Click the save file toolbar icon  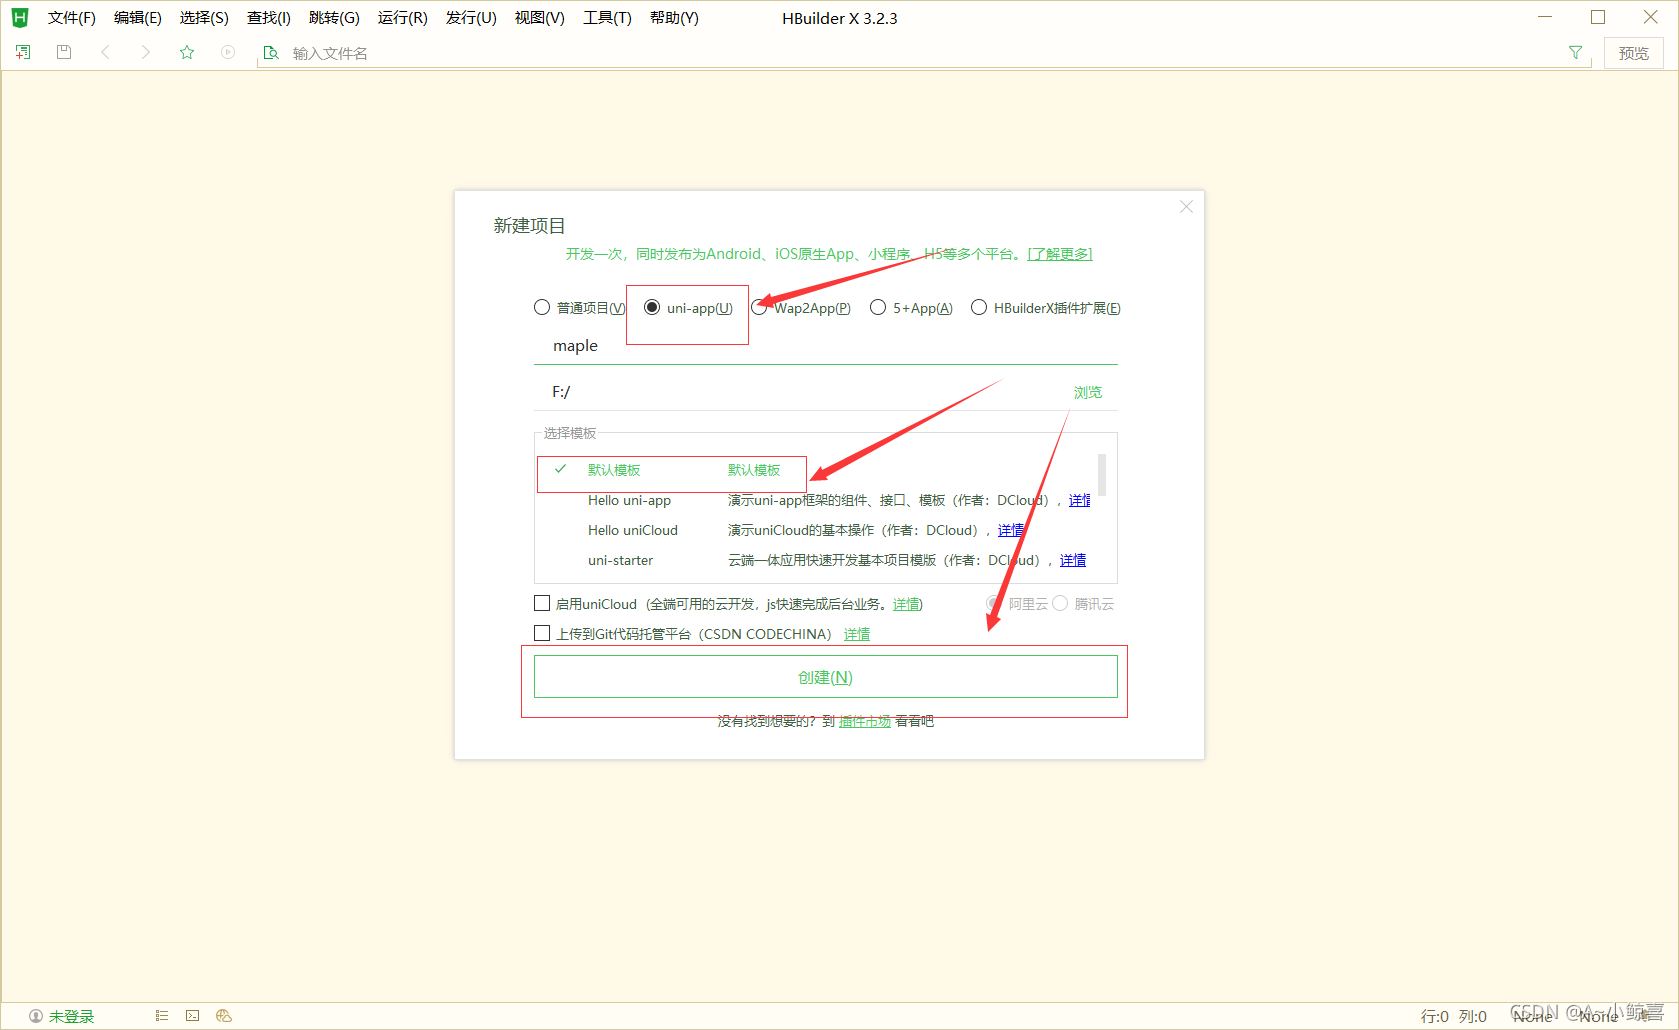pos(64,52)
